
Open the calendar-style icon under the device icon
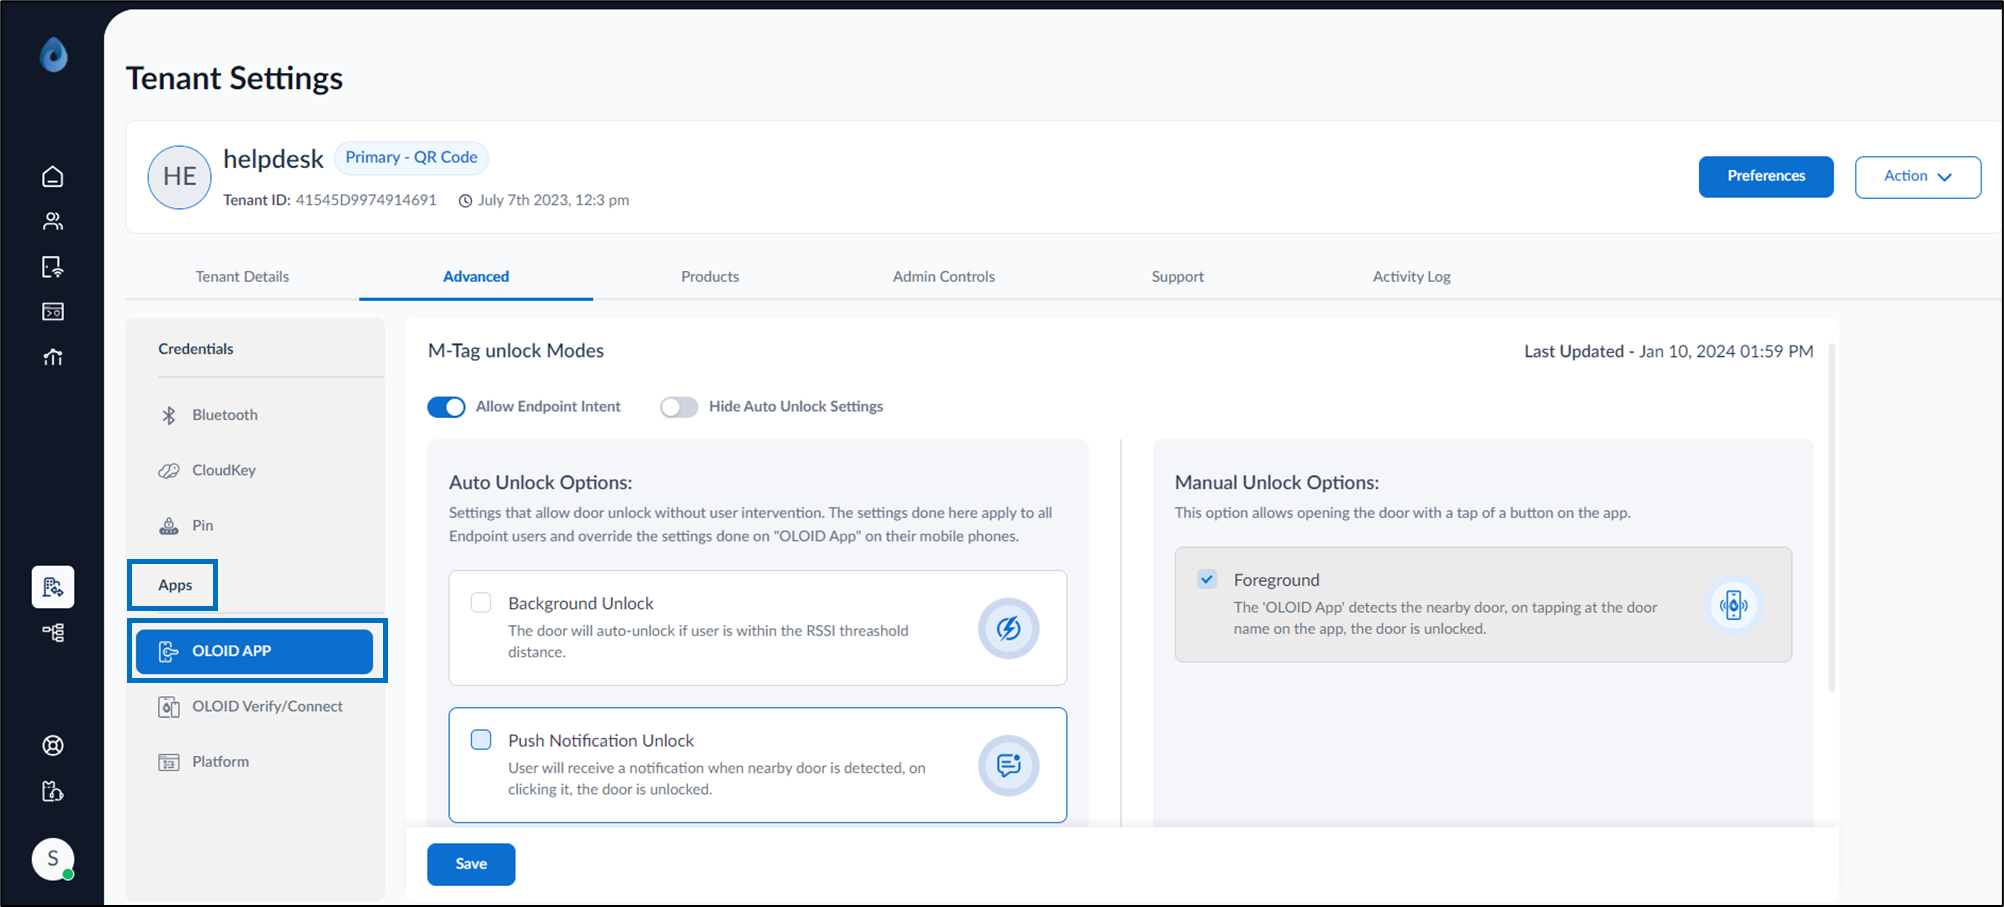pos(53,312)
